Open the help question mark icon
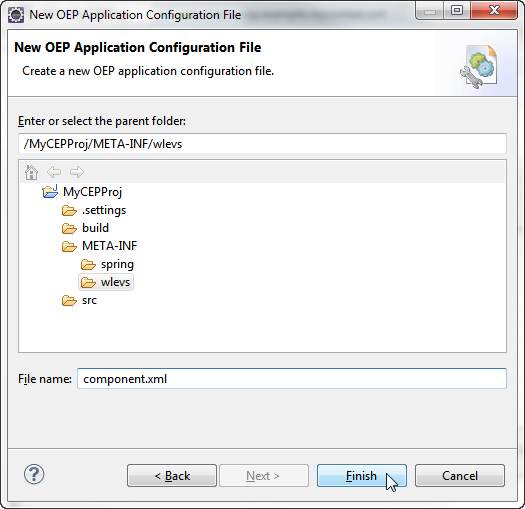Image resolution: width=525 pixels, height=509 pixels. pyautogui.click(x=34, y=474)
